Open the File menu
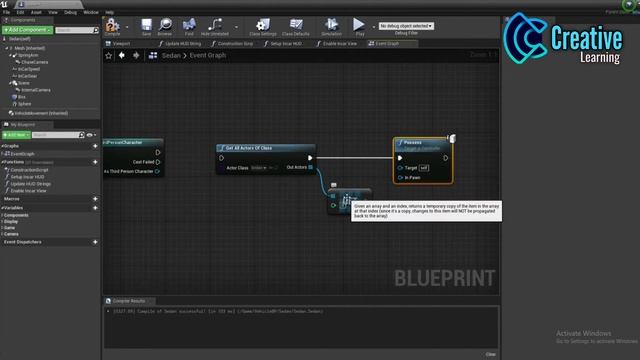 pyautogui.click(x=7, y=12)
